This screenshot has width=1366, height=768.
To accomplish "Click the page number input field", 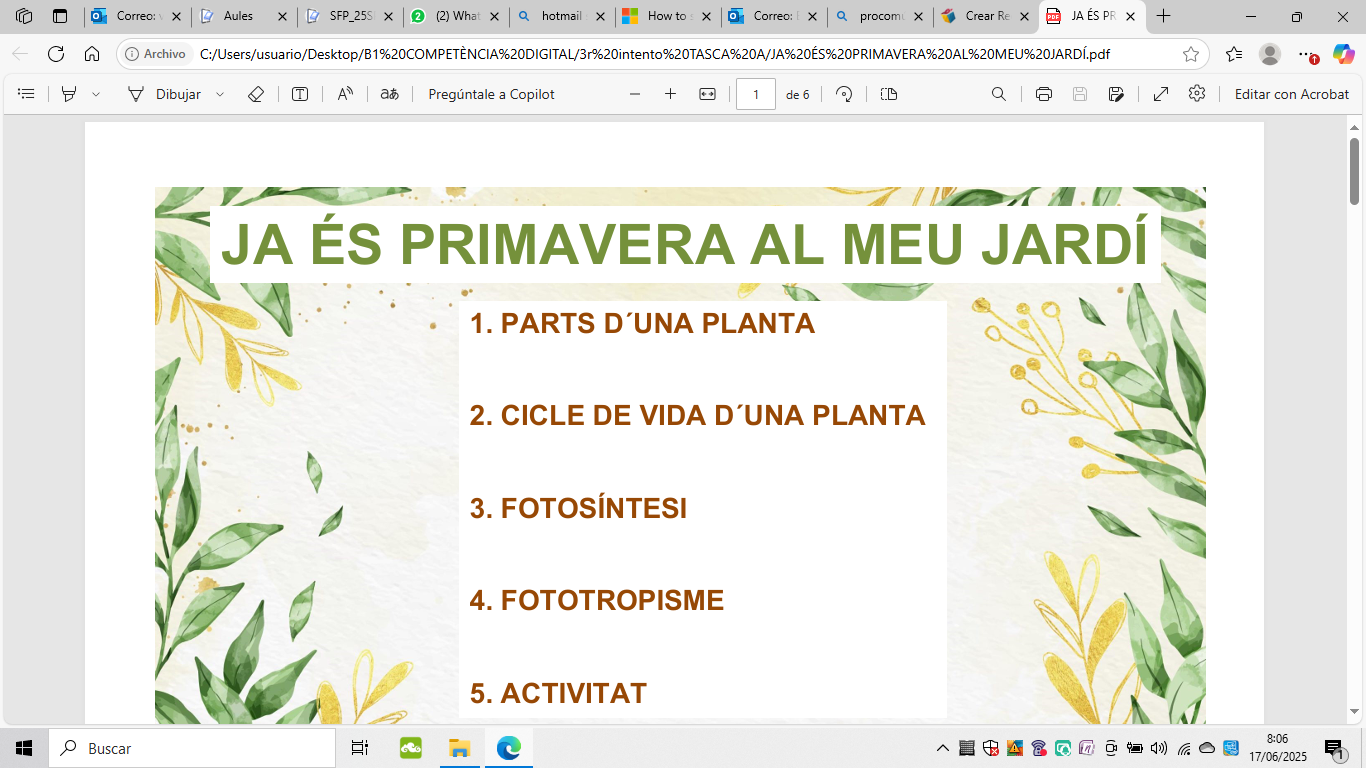I will click(756, 94).
